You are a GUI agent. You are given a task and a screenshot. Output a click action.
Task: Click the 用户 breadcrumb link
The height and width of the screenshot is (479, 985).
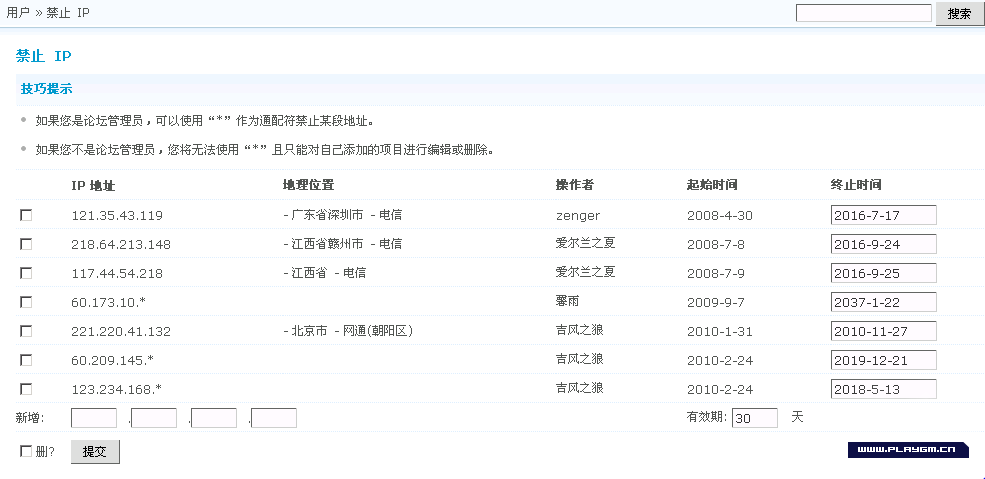(x=18, y=14)
